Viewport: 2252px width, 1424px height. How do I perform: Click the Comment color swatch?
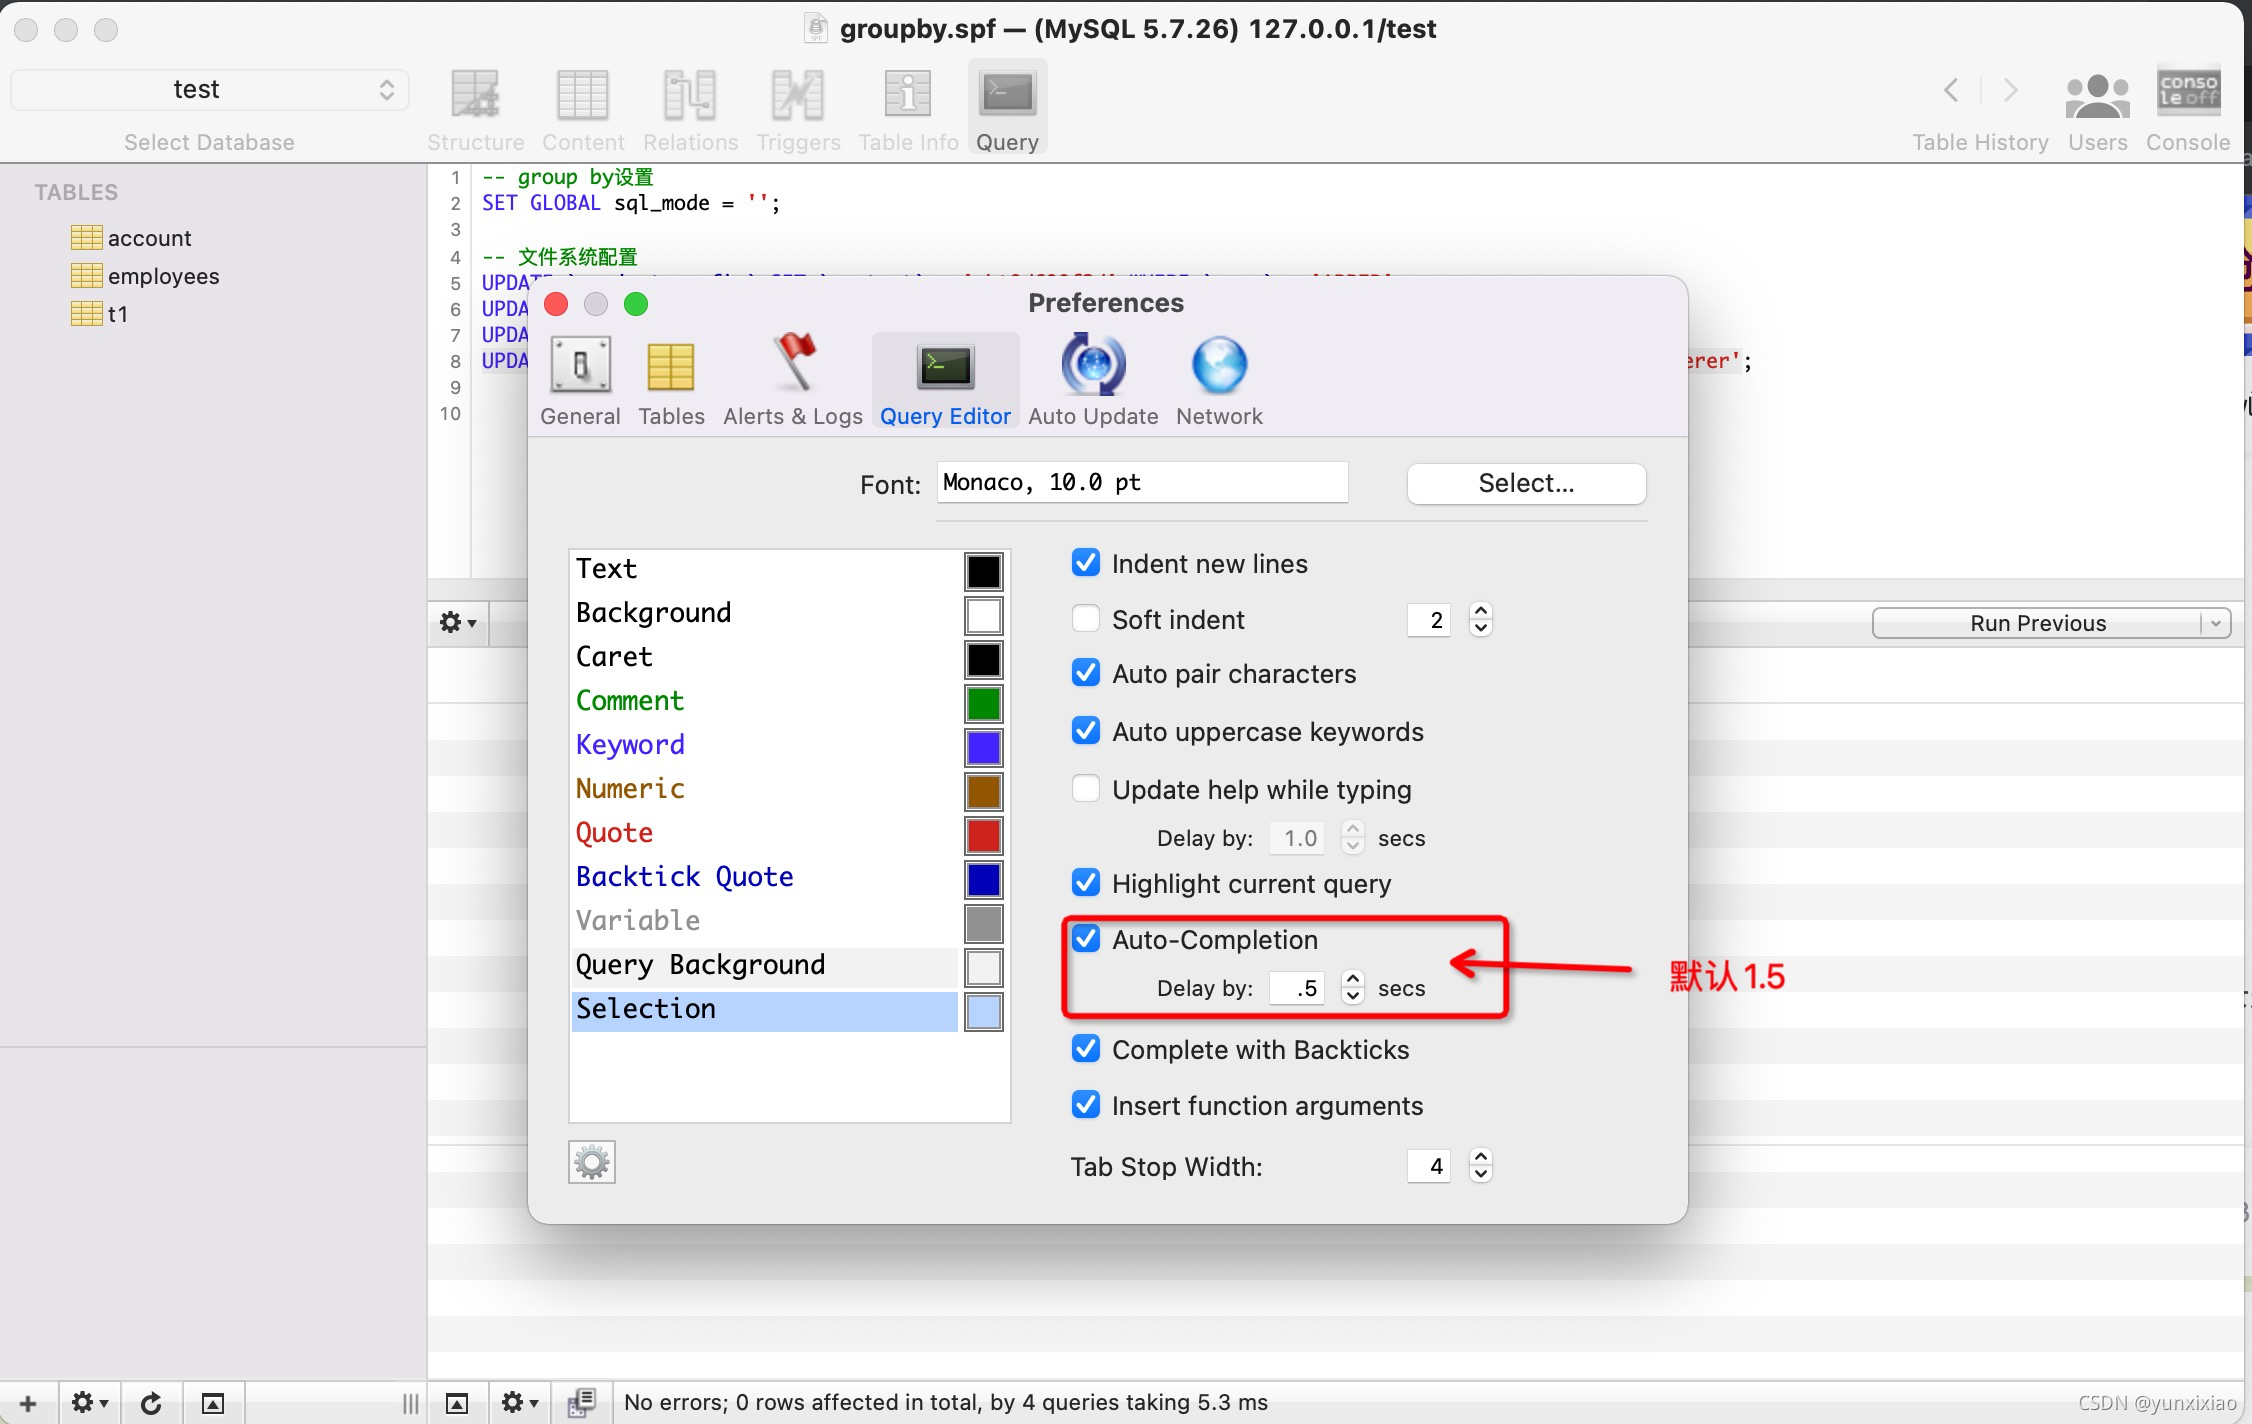(983, 704)
